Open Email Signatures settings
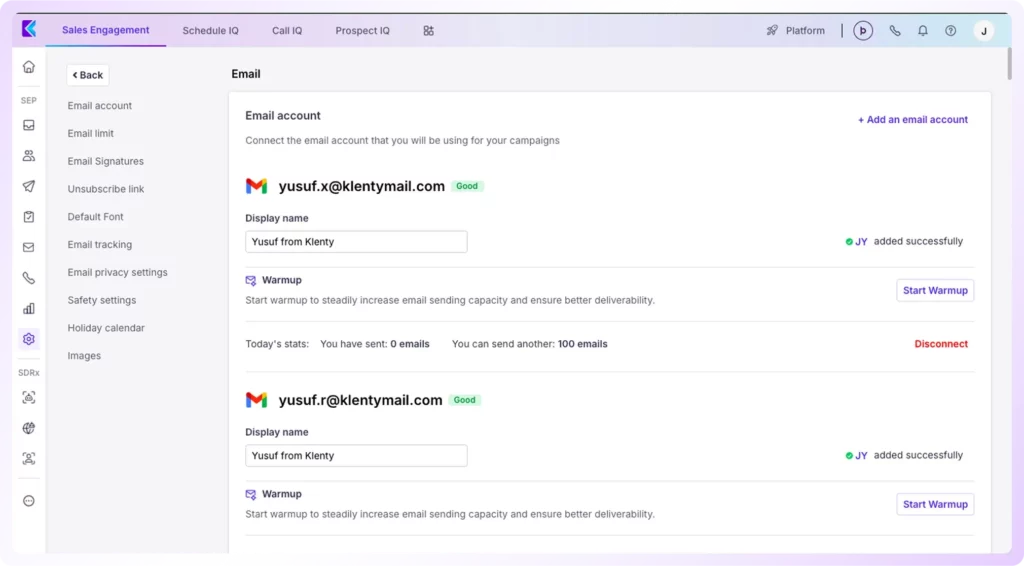 coord(105,161)
